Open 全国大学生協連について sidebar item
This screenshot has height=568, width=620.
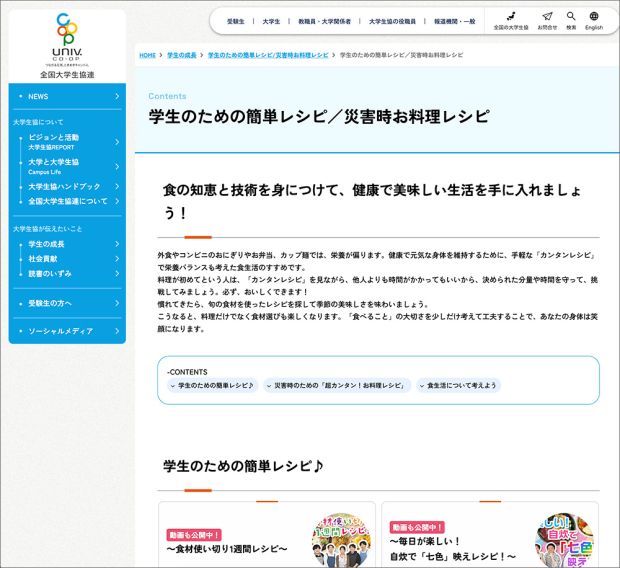click(67, 201)
